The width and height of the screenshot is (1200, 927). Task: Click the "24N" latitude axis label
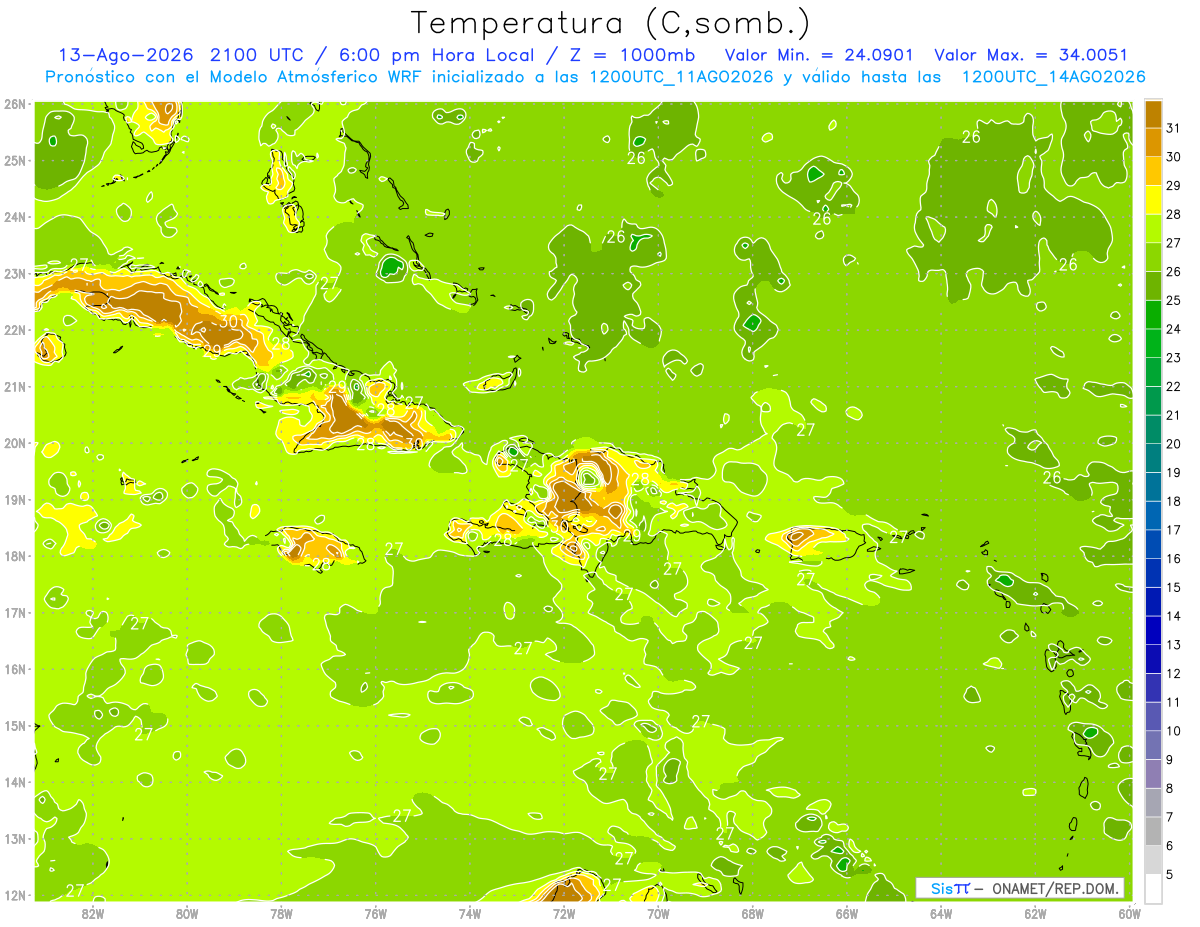(15, 217)
